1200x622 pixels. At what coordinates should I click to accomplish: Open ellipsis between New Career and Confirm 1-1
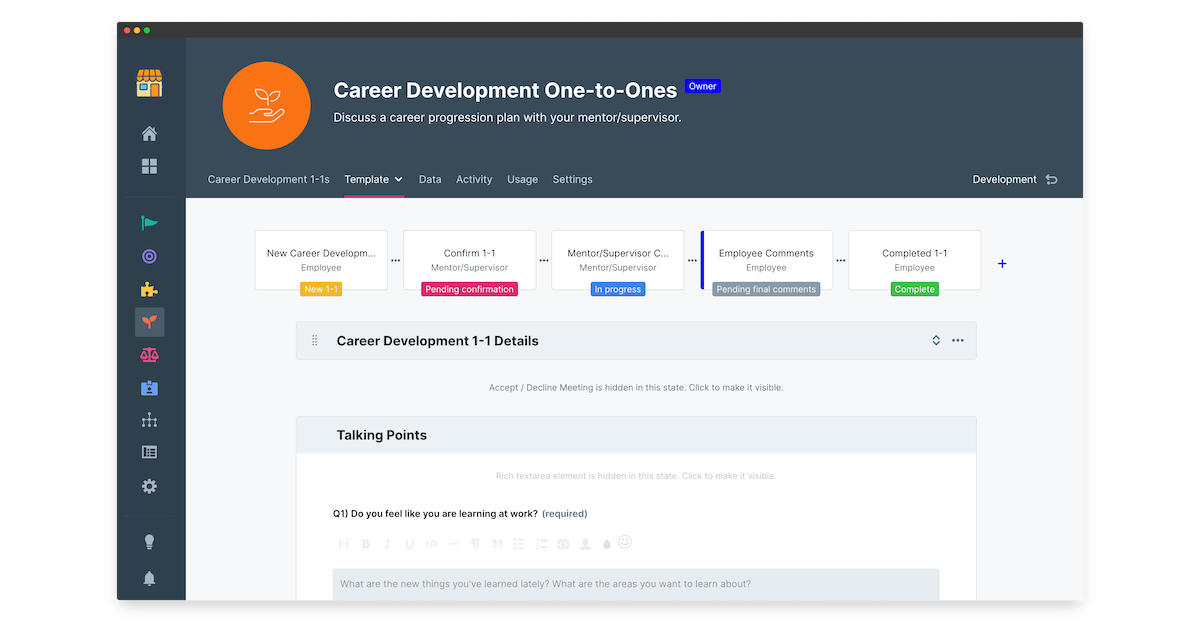tap(395, 260)
